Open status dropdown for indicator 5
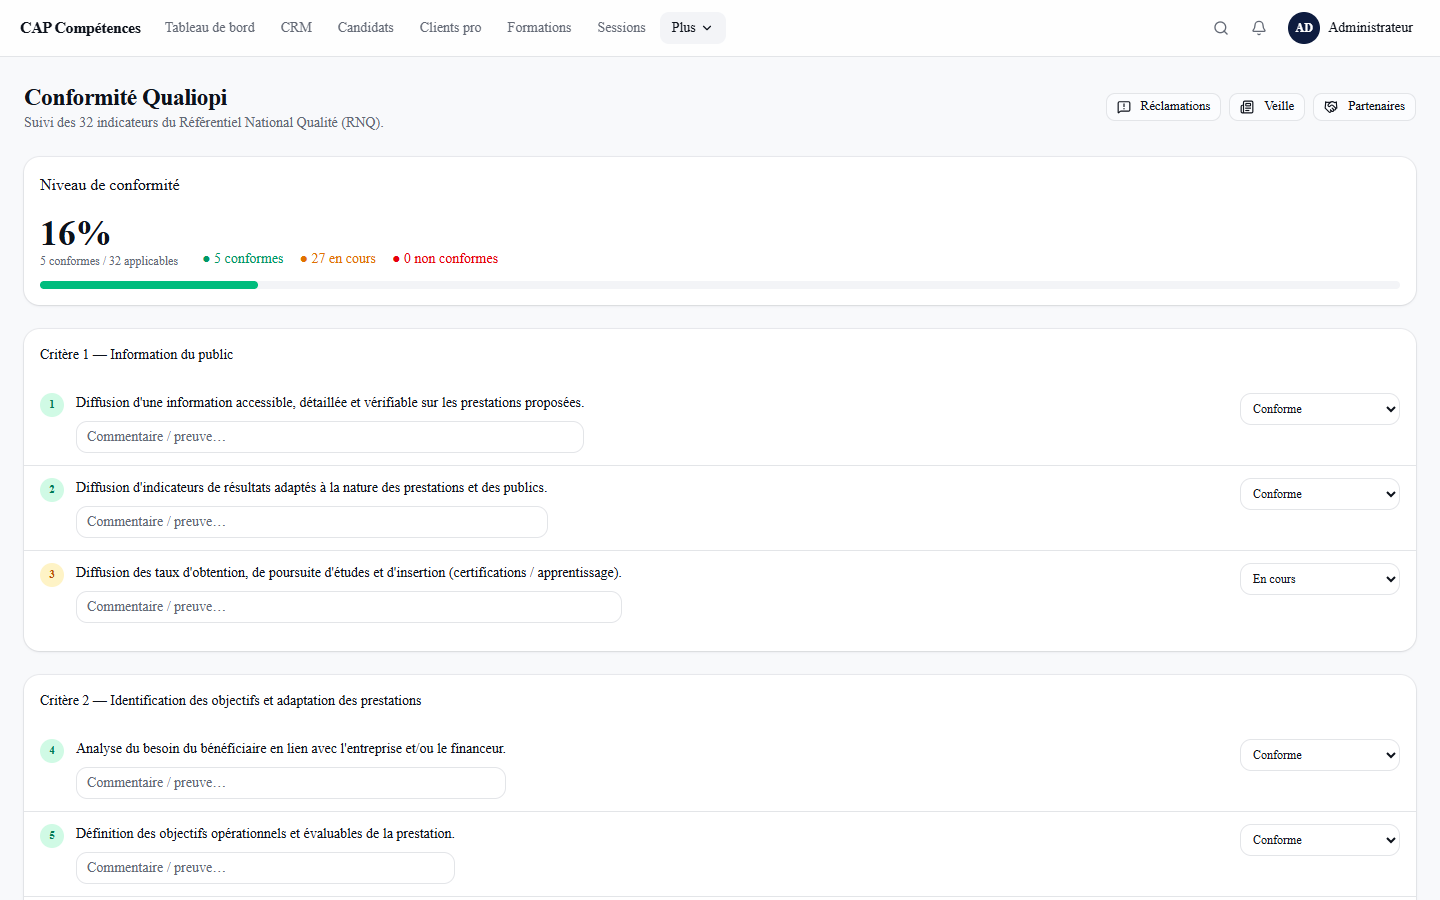 point(1320,840)
